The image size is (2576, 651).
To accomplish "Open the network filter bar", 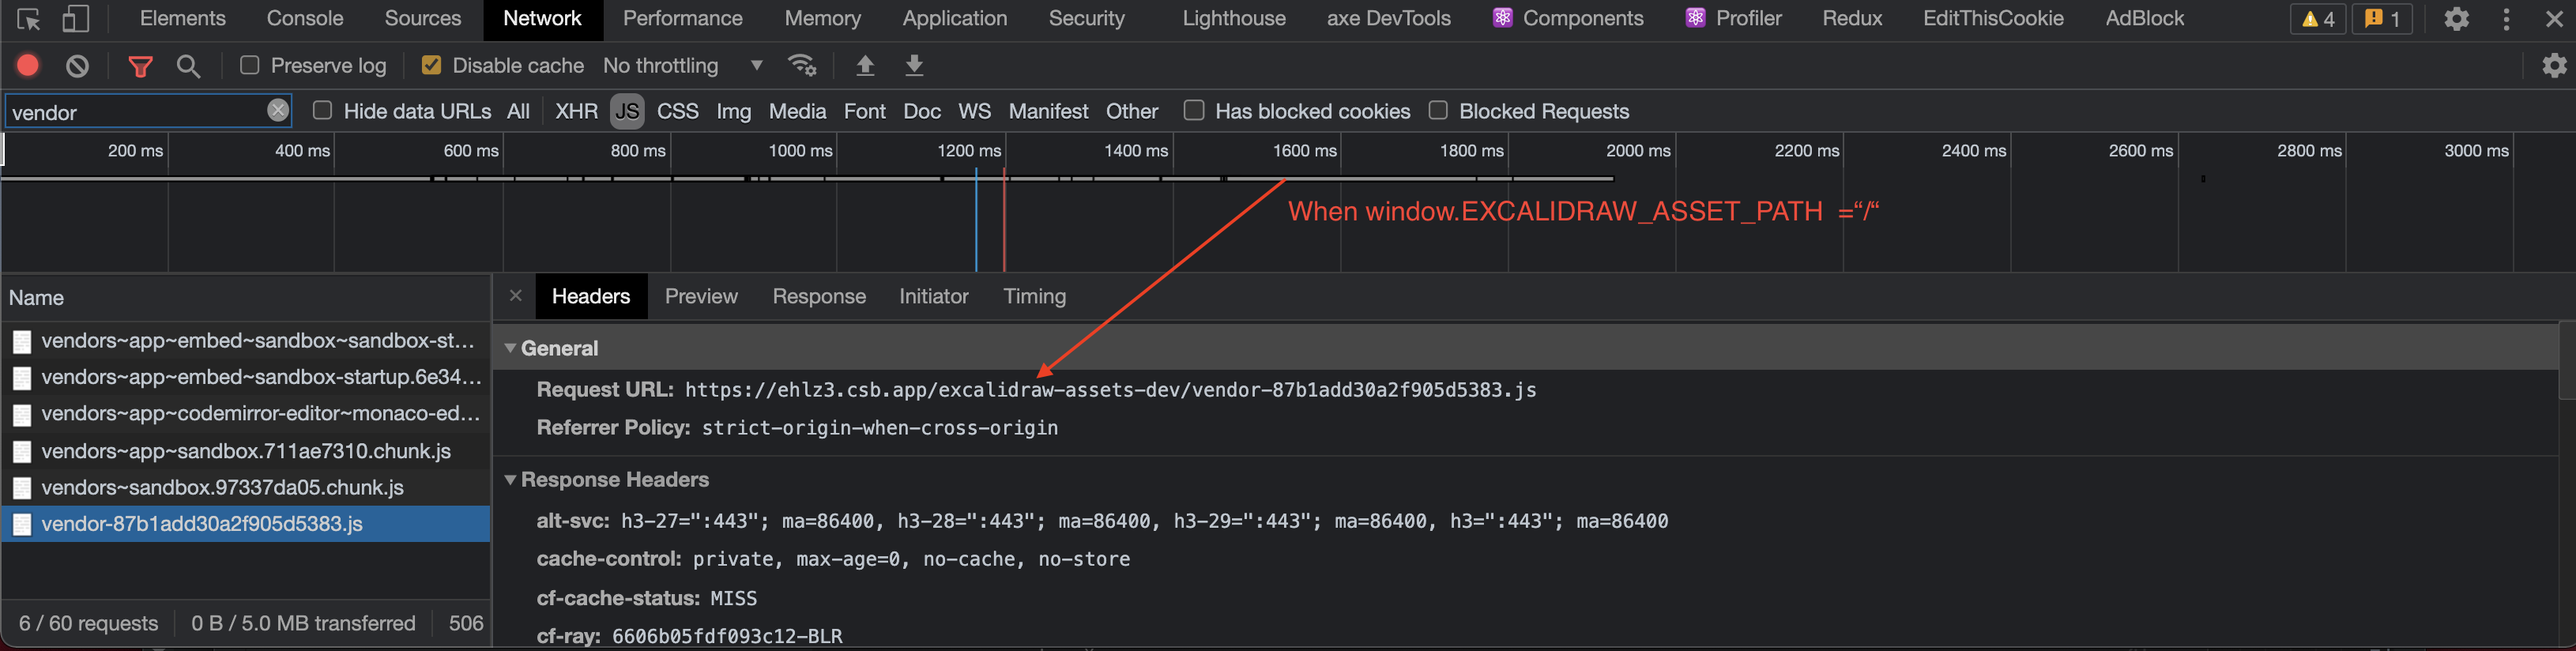I will [x=140, y=65].
